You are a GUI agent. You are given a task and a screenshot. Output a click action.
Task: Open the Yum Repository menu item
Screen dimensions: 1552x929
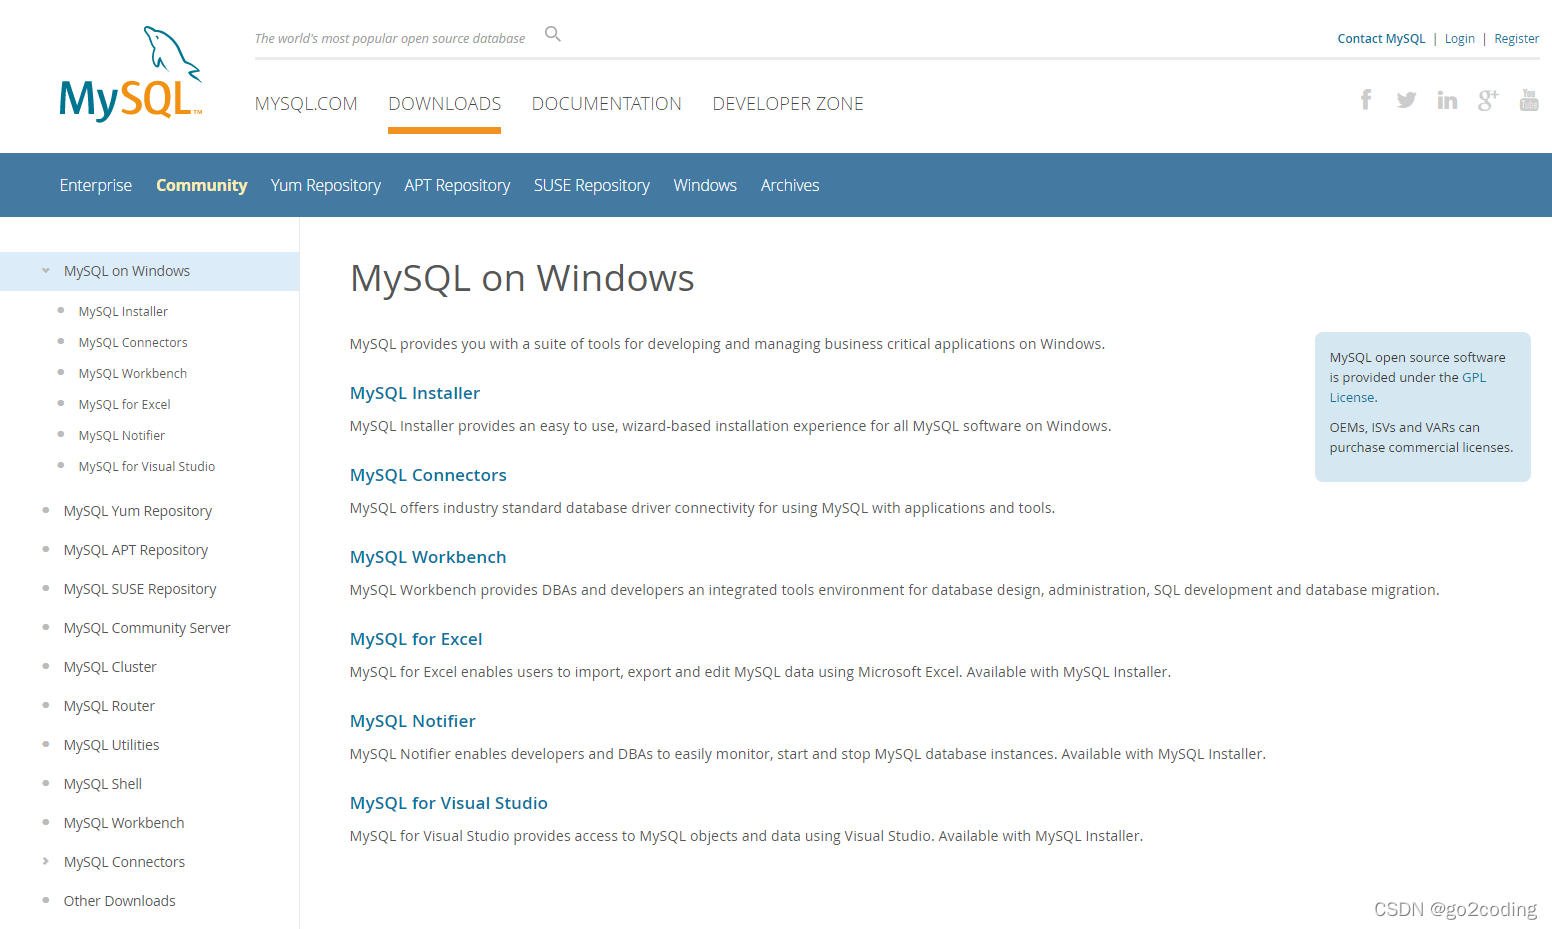point(326,185)
